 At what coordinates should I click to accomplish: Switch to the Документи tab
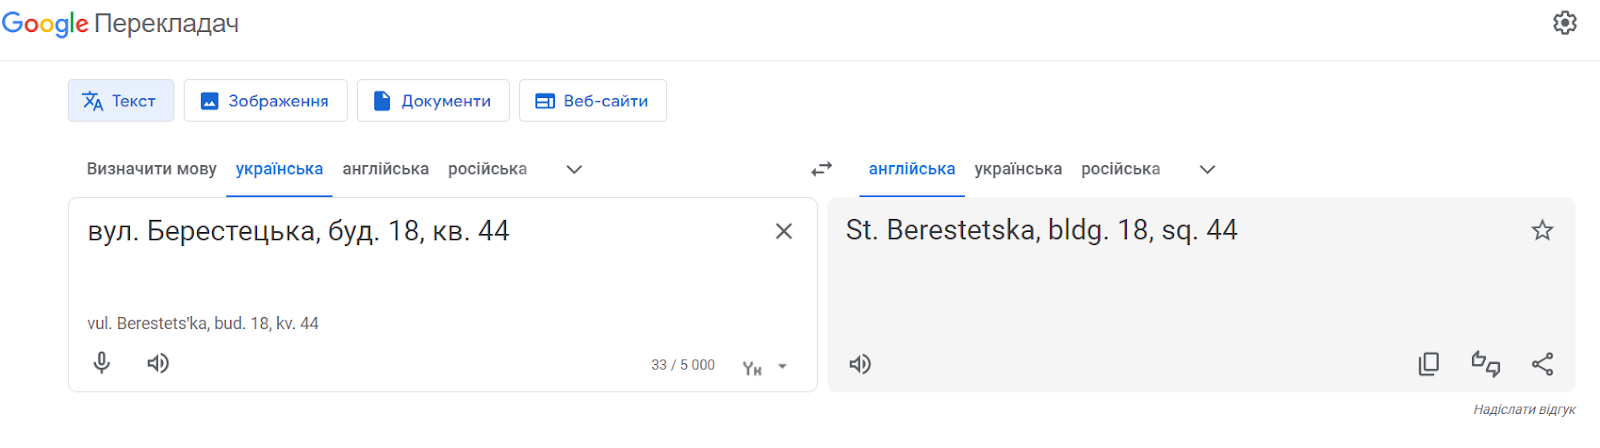tap(433, 101)
